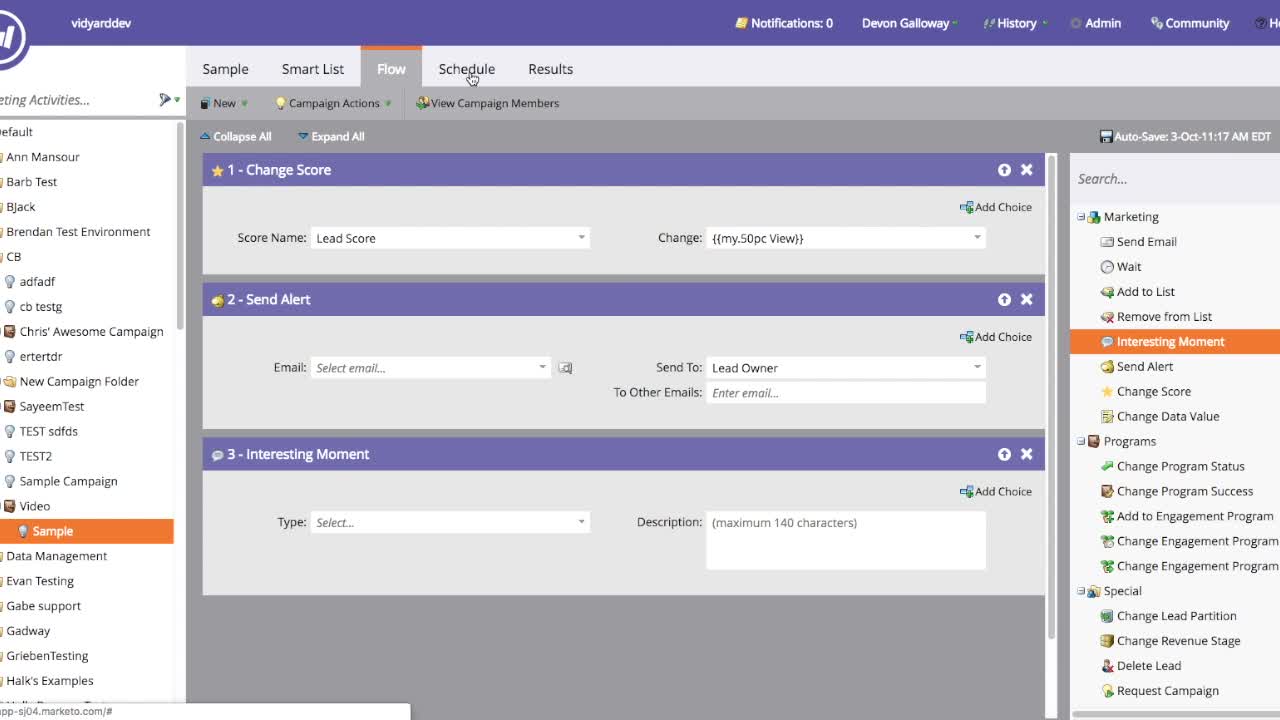Add Choice to Send Alert step
The width and height of the screenshot is (1280, 720).
996,337
